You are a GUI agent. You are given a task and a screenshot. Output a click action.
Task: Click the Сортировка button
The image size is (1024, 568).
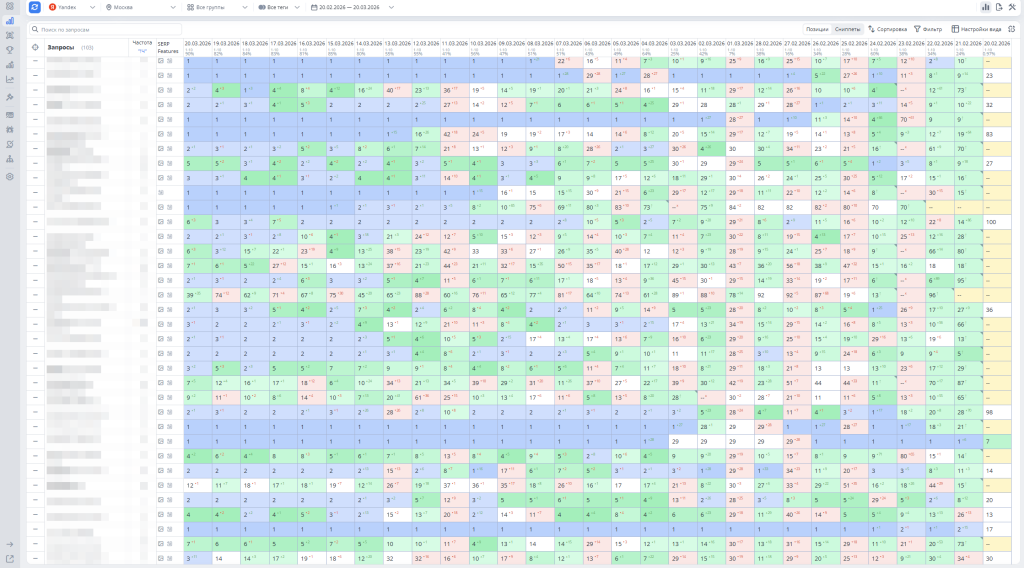[x=888, y=29]
